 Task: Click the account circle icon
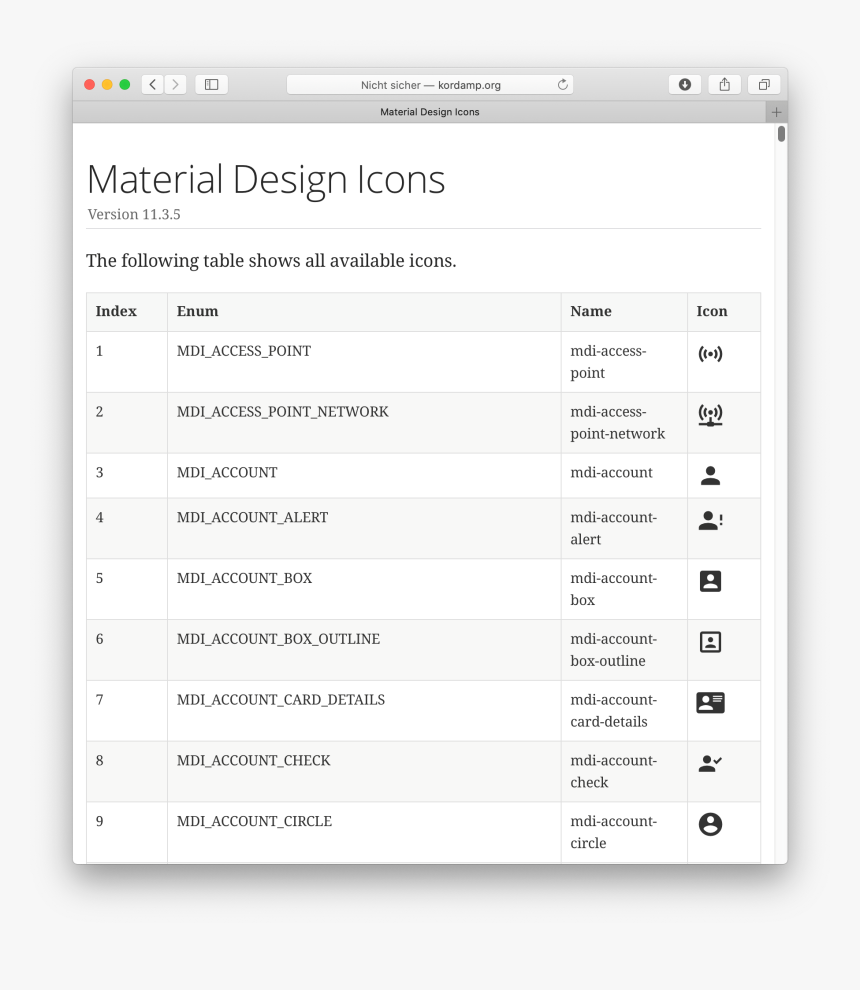click(x=710, y=824)
